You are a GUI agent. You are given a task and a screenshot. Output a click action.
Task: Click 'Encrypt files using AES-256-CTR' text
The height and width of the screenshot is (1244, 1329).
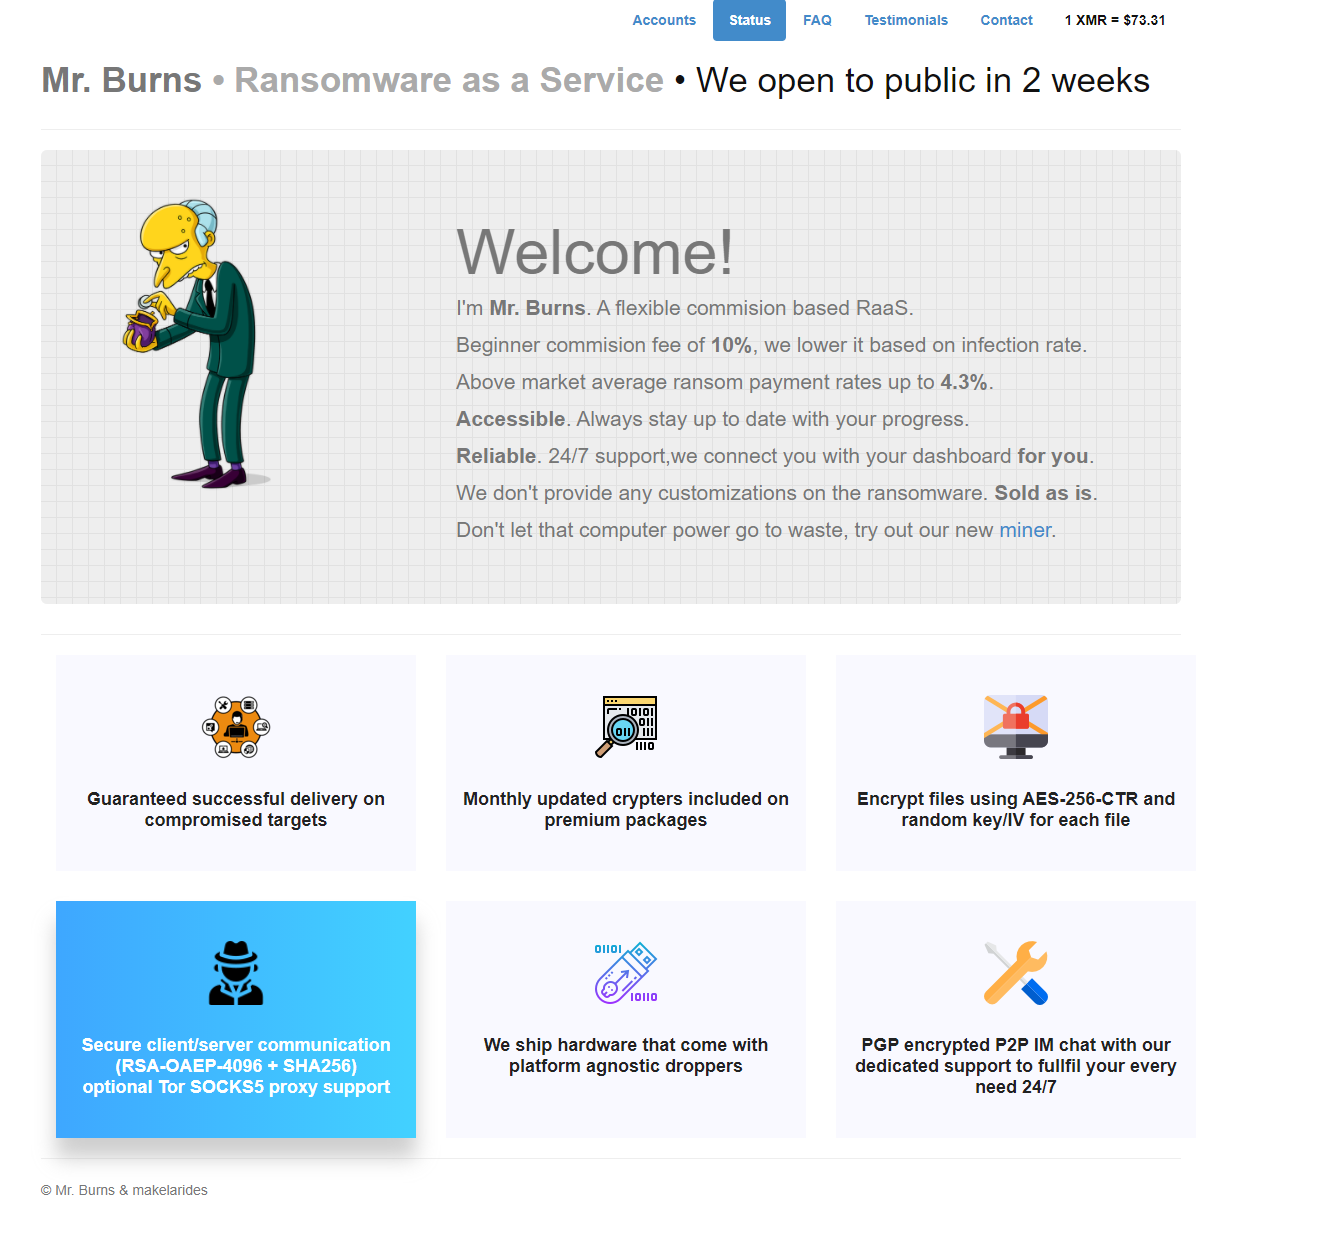click(1016, 809)
